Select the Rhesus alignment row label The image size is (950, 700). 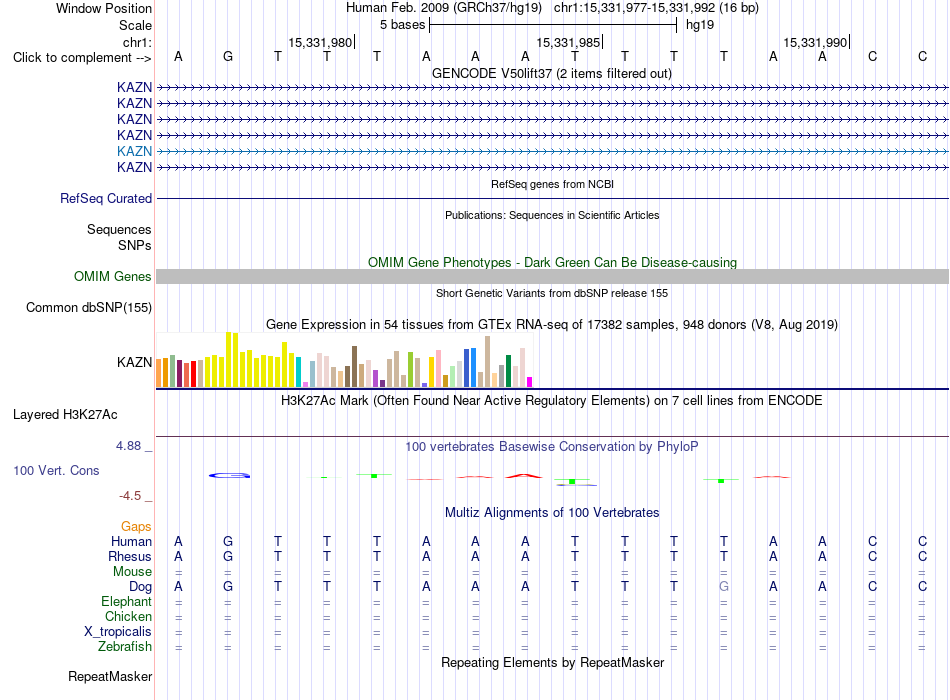130,556
